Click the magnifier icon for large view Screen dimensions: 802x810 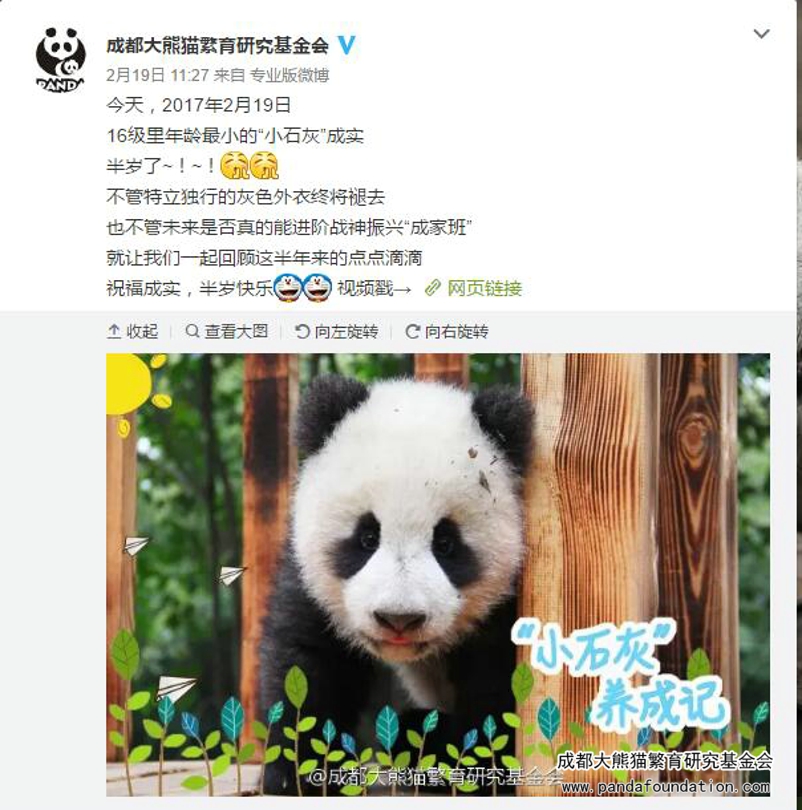click(192, 331)
